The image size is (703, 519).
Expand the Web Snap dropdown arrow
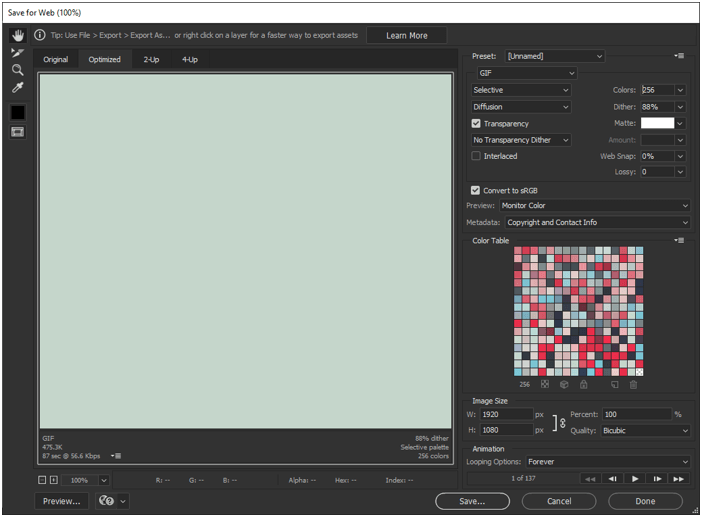(x=680, y=156)
